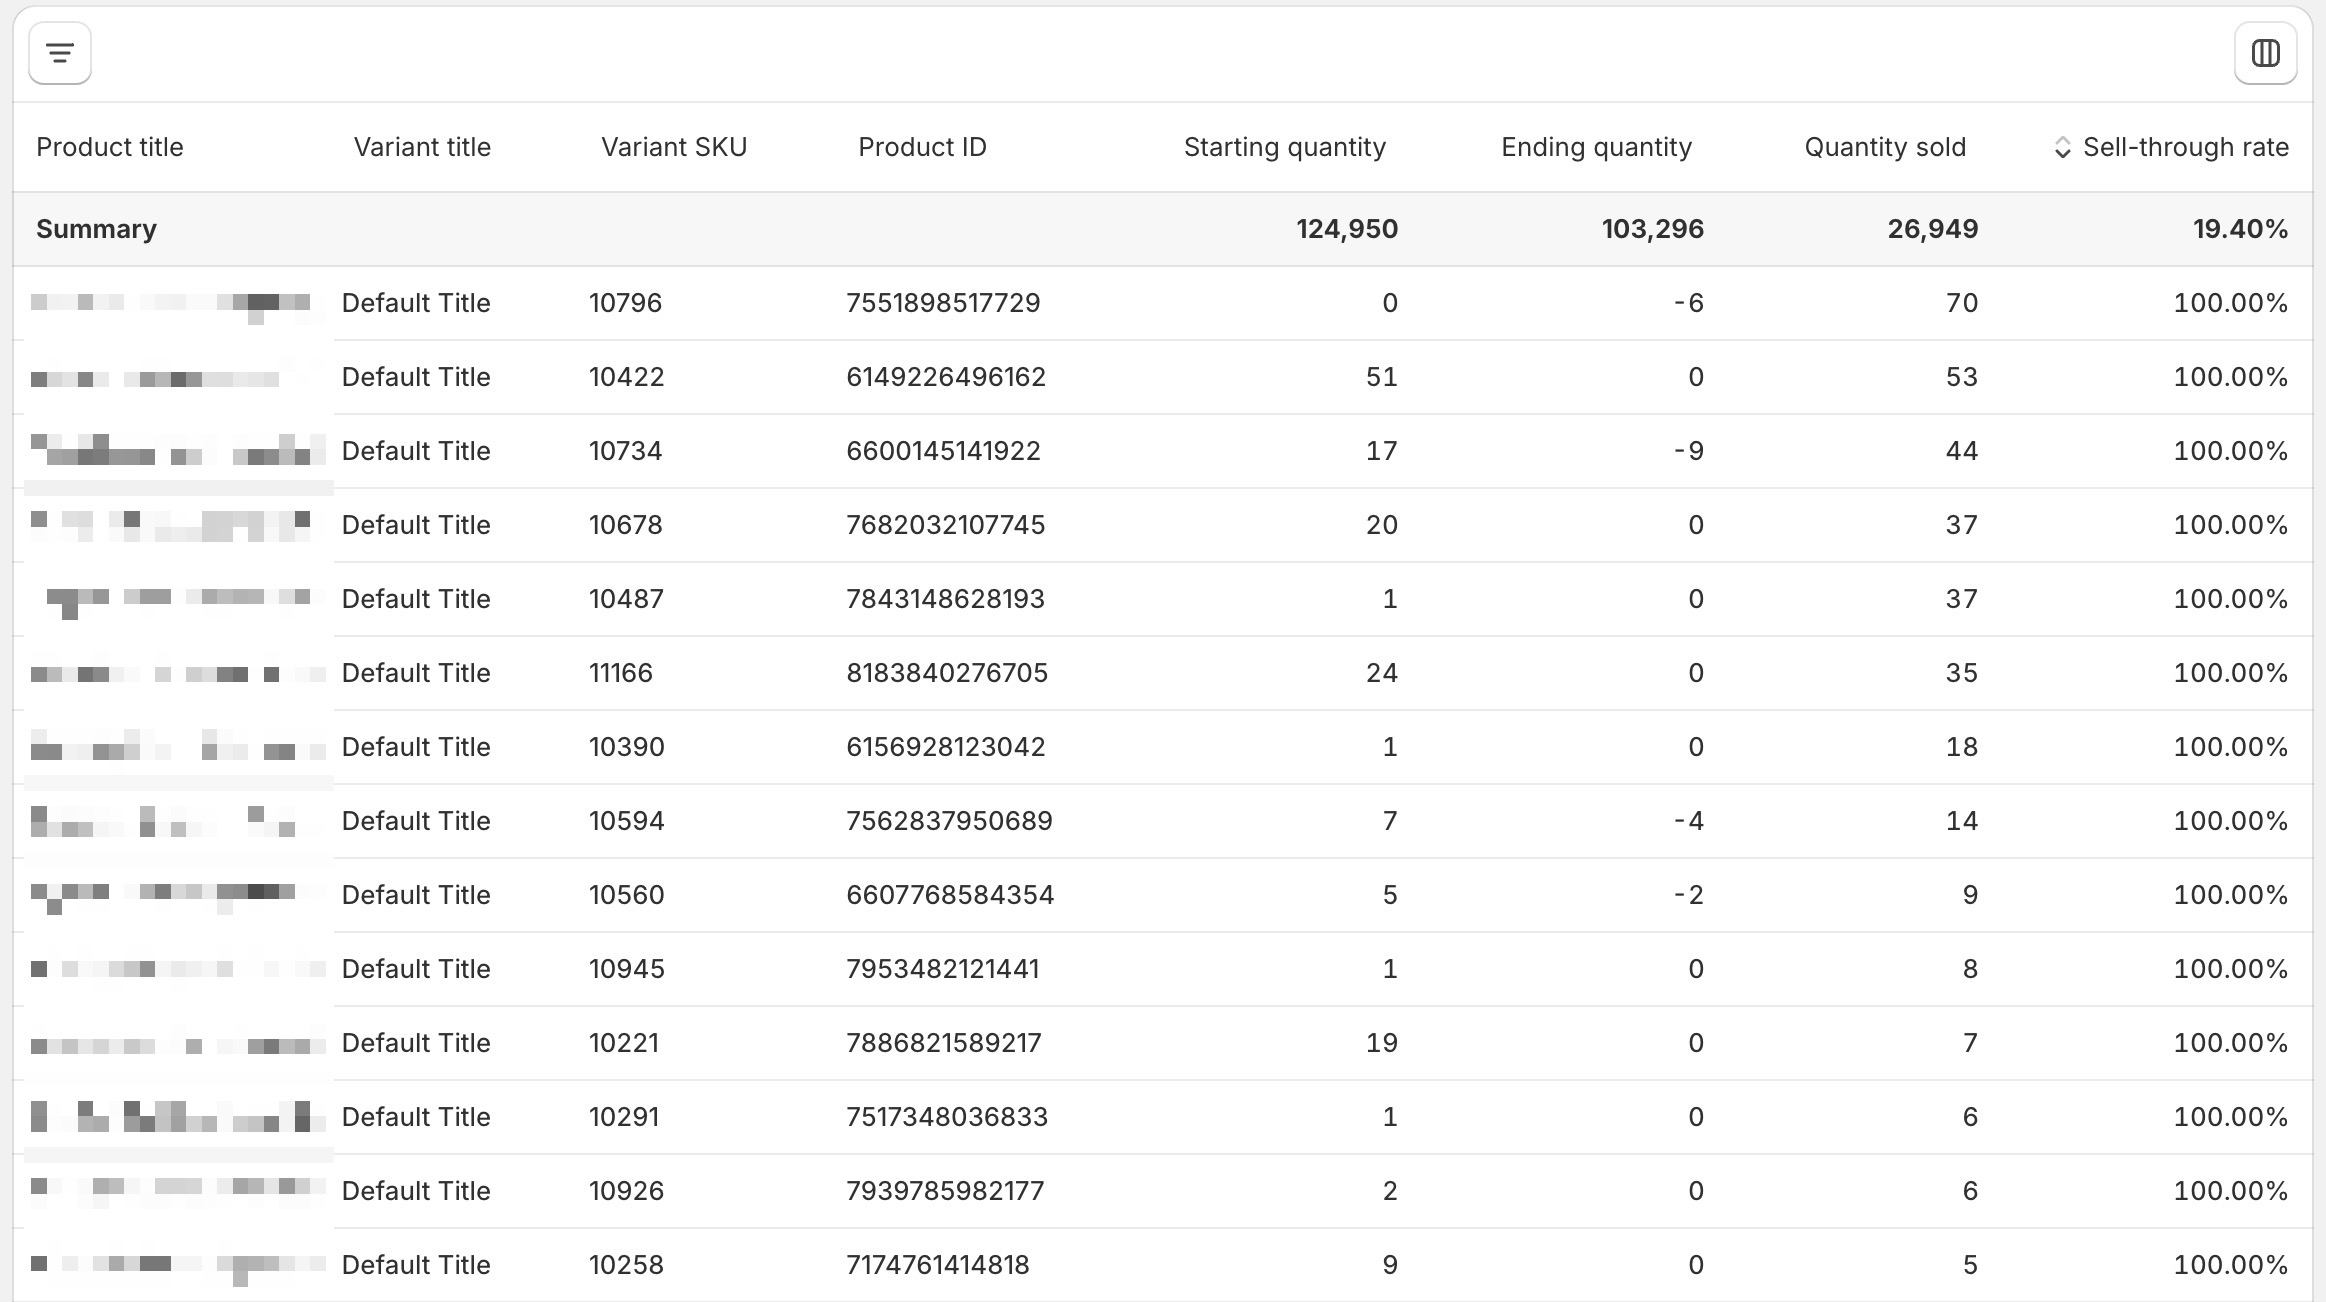Select ending quantity -9 for SKU 10734
The width and height of the screenshot is (2326, 1302).
click(1688, 451)
